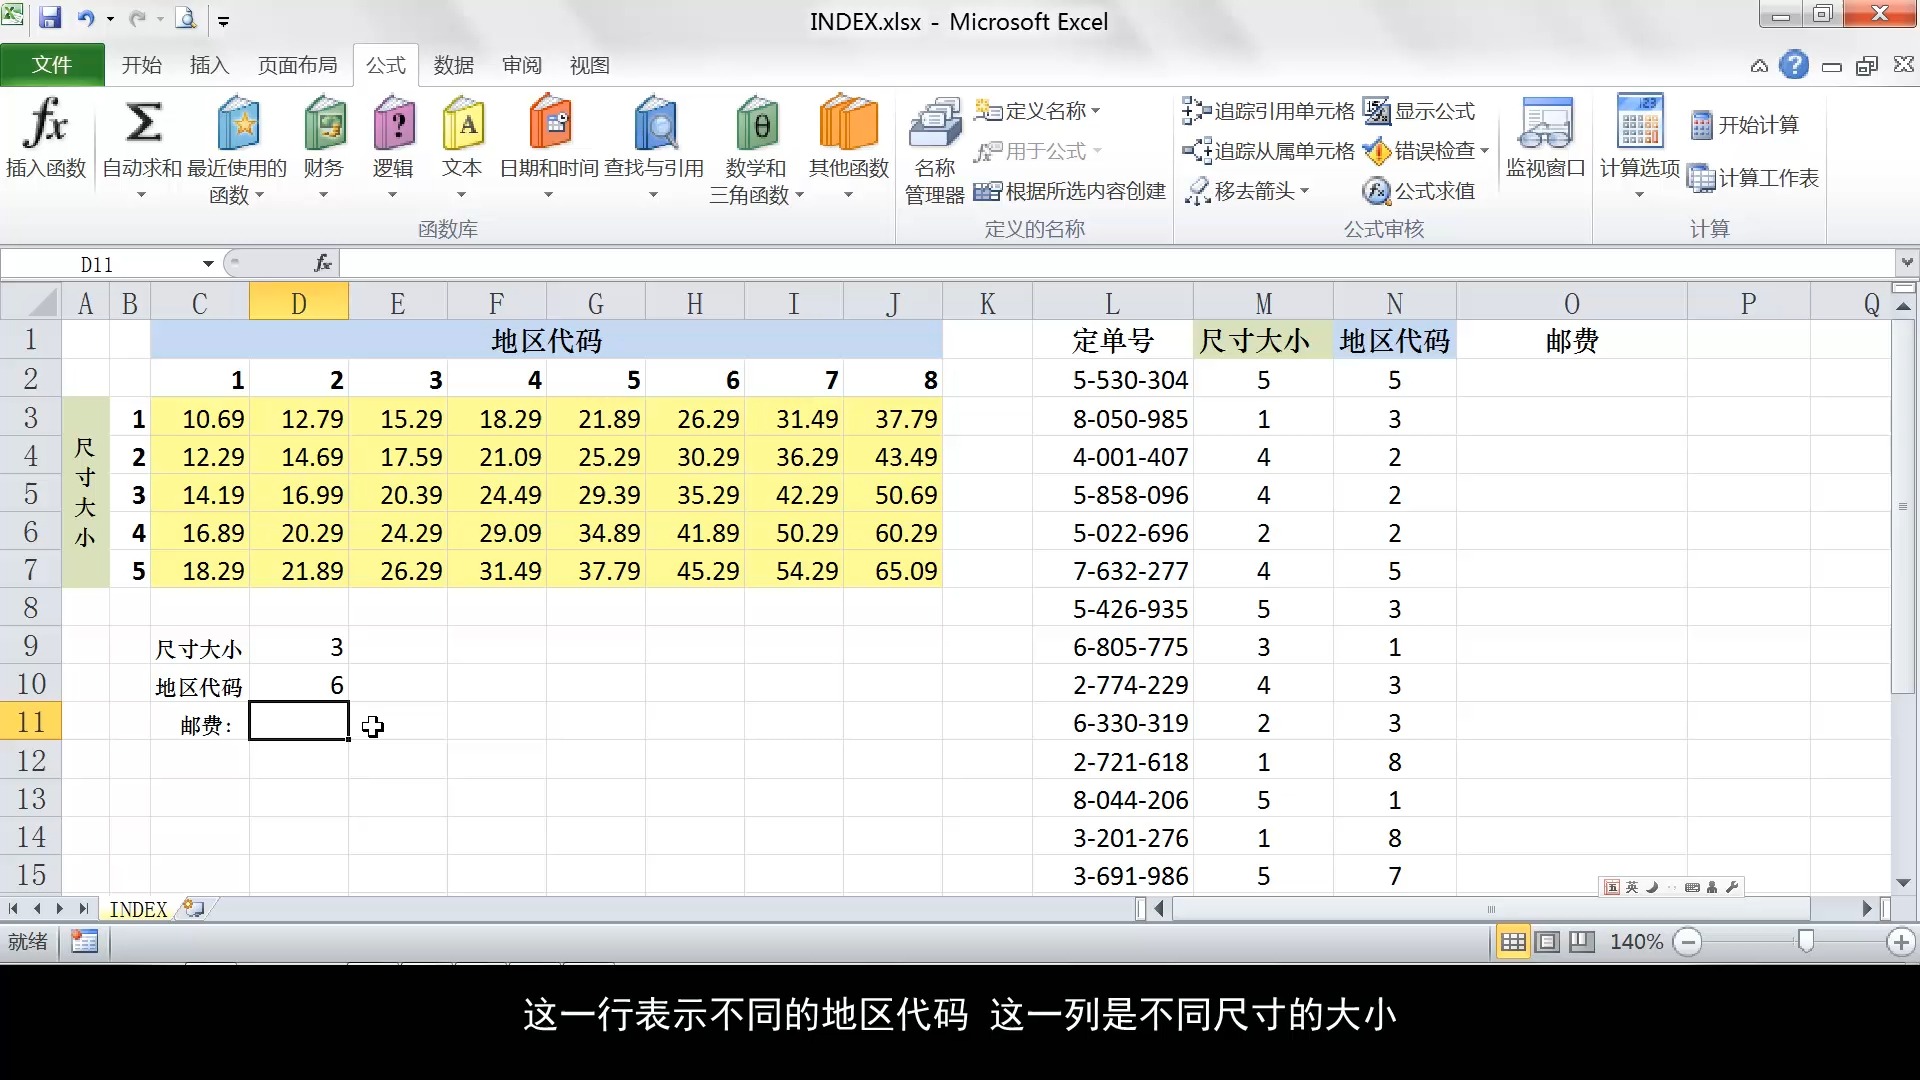Click 移去箭头 to remove arrows

click(1245, 191)
